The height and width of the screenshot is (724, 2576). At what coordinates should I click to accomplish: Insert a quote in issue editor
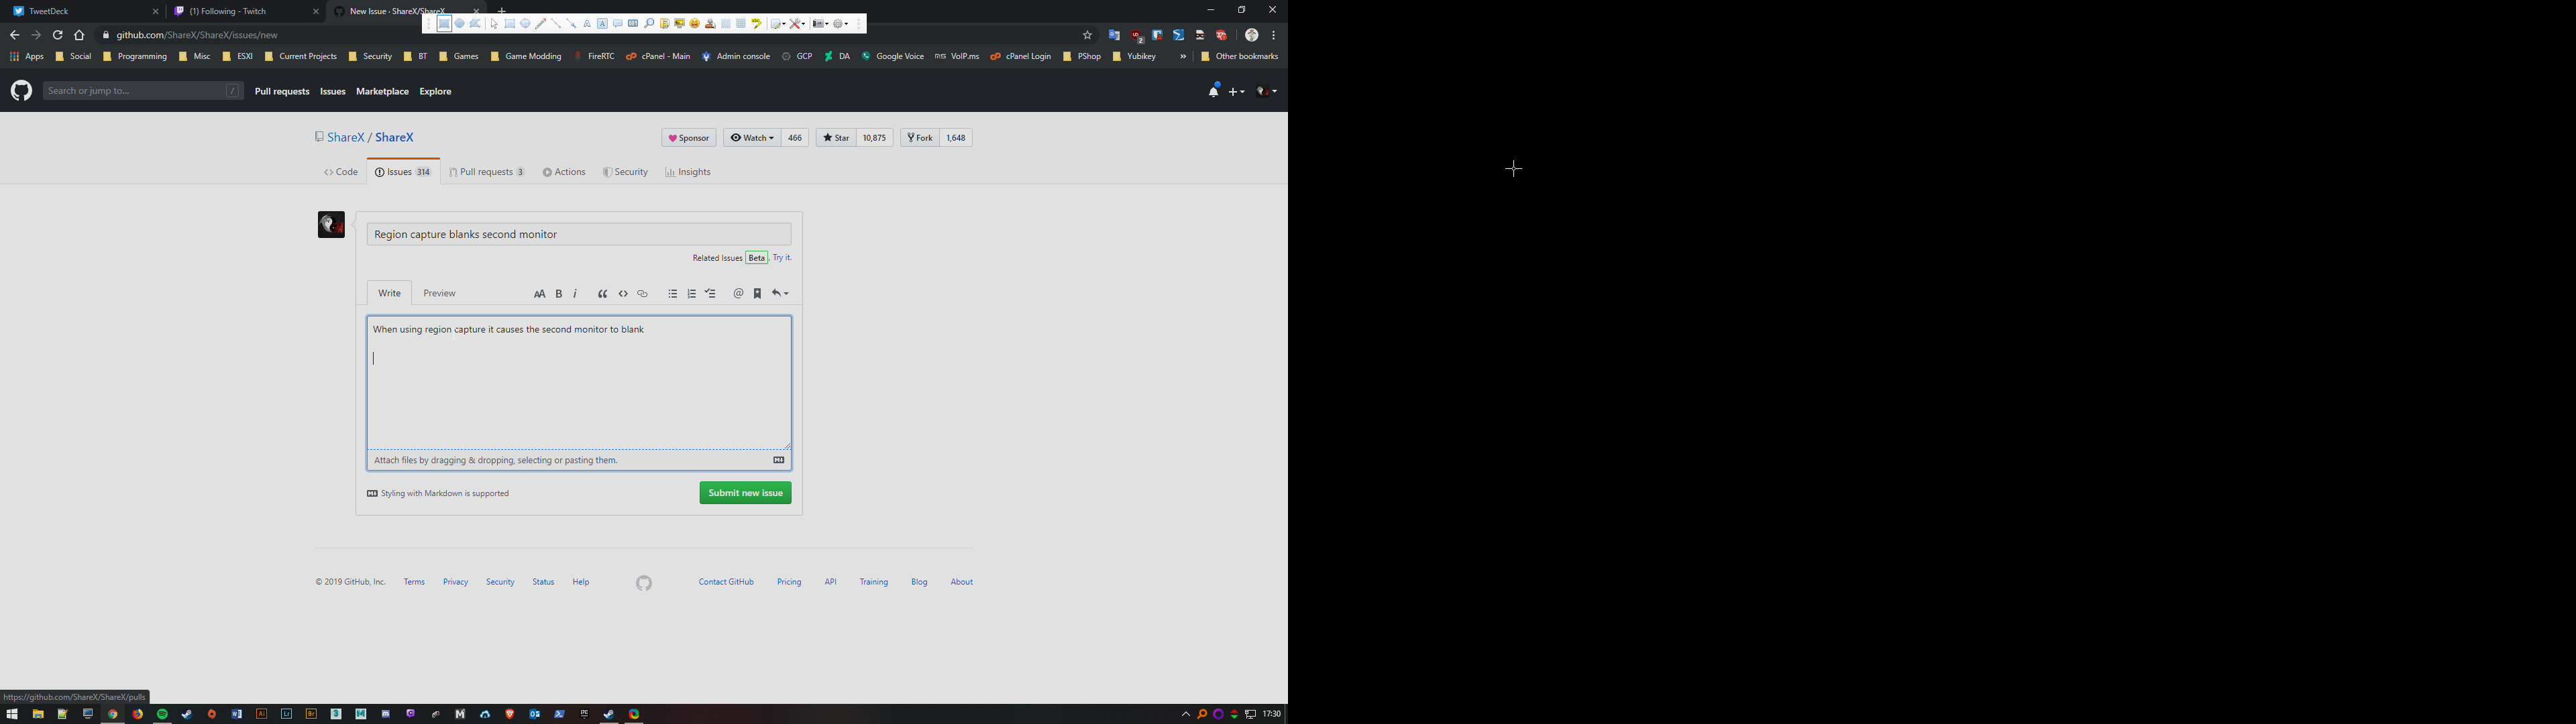pyautogui.click(x=603, y=294)
